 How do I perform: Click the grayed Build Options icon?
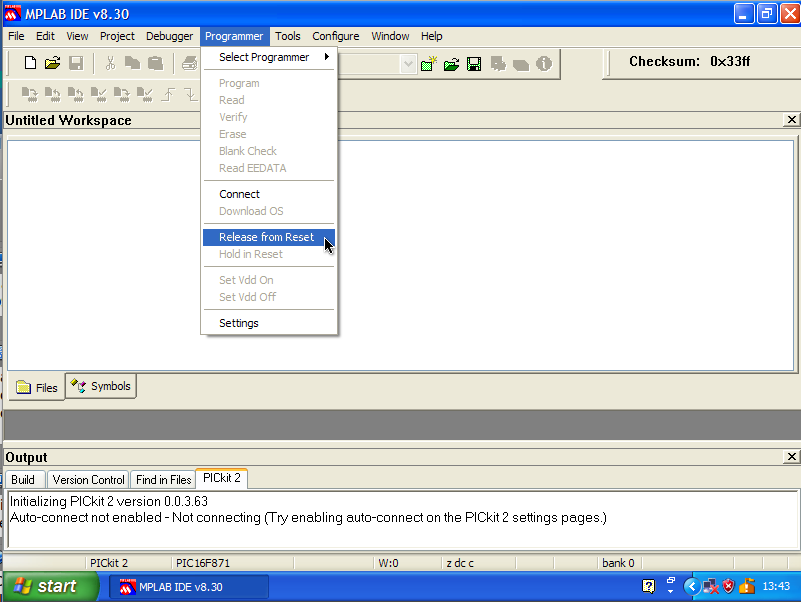pos(498,64)
